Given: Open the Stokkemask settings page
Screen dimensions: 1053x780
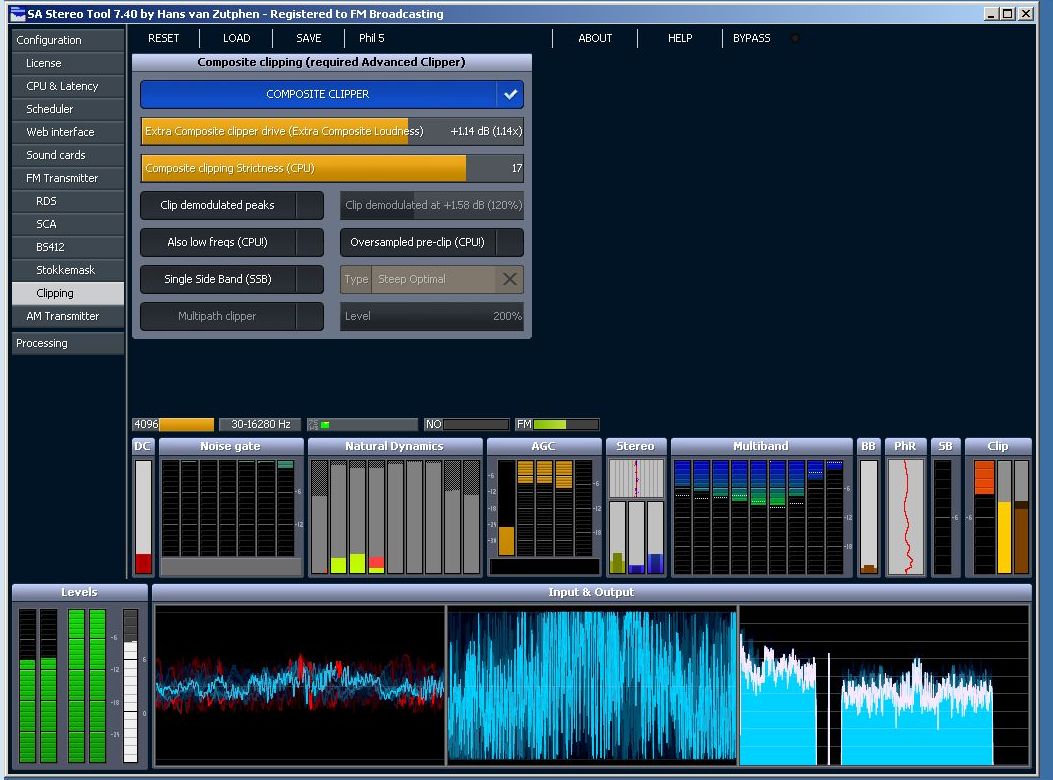Looking at the screenshot, I should (x=68, y=269).
